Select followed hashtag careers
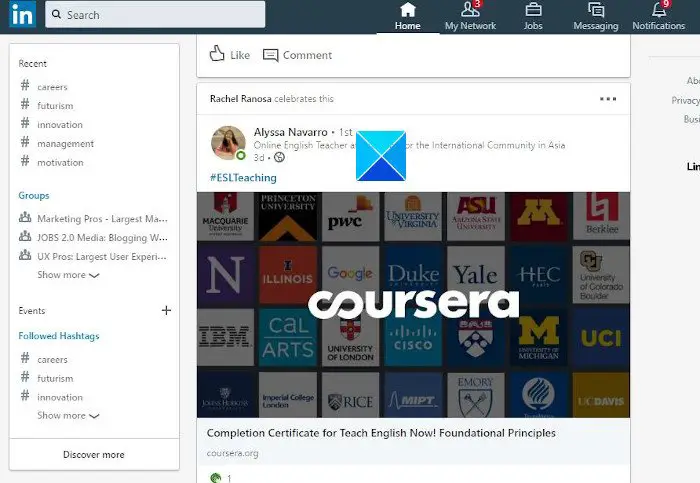 52,360
